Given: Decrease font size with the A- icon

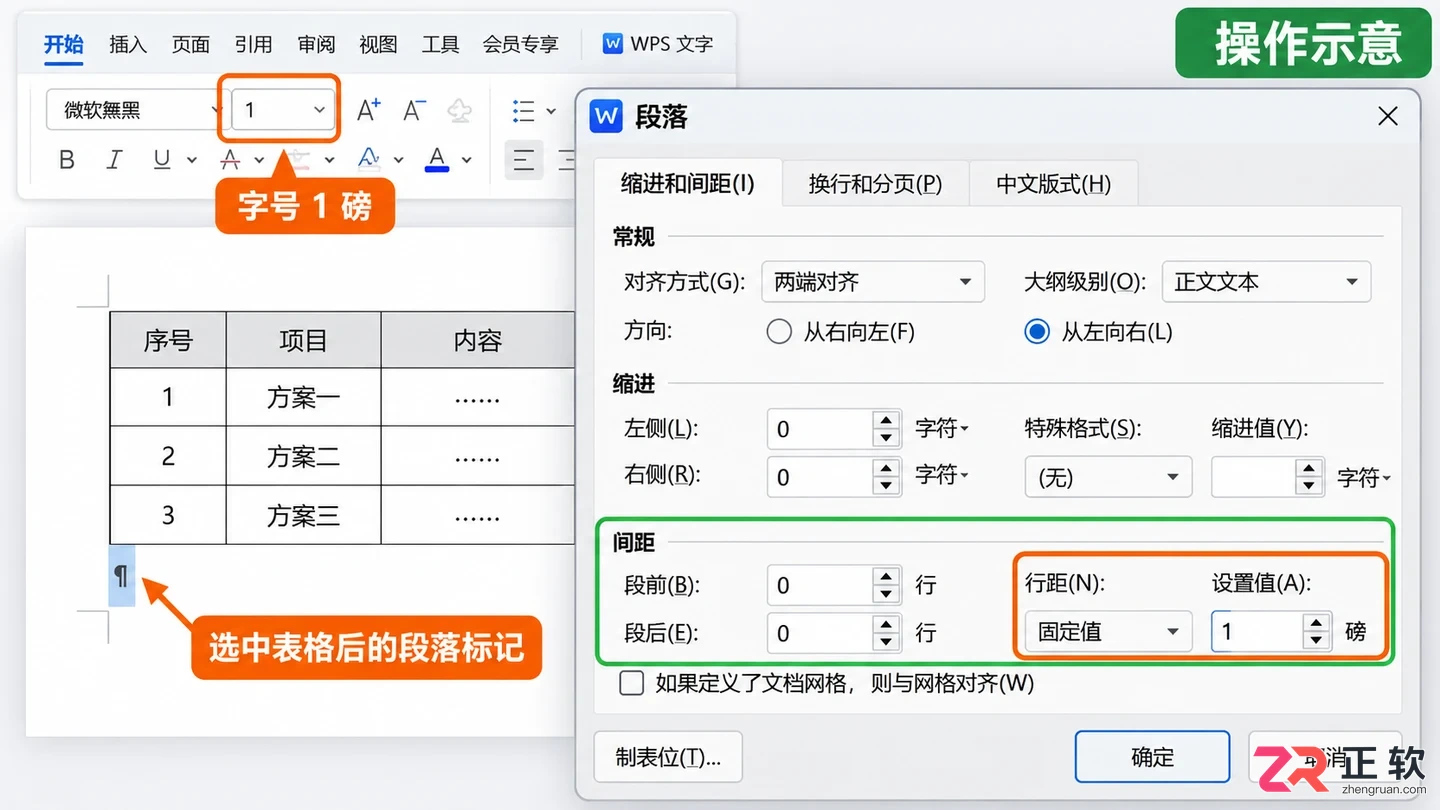Looking at the screenshot, I should 414,110.
